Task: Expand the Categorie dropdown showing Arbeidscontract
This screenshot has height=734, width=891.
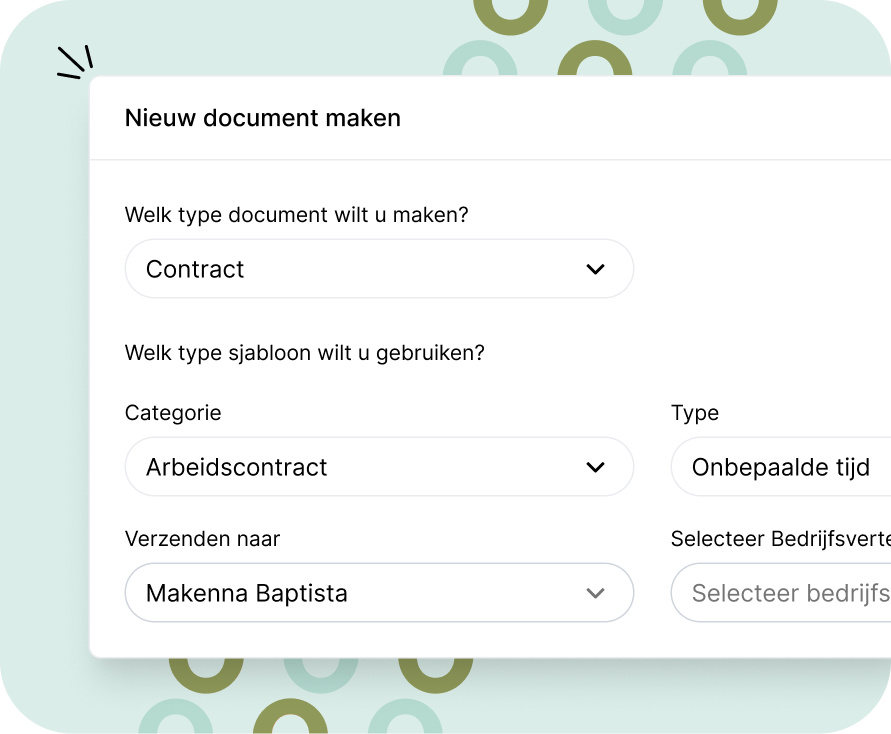Action: tap(379, 467)
